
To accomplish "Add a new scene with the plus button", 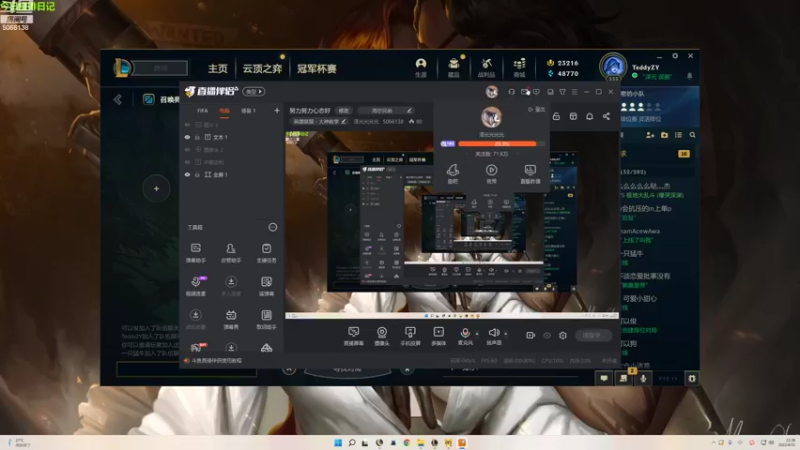I will (277, 110).
